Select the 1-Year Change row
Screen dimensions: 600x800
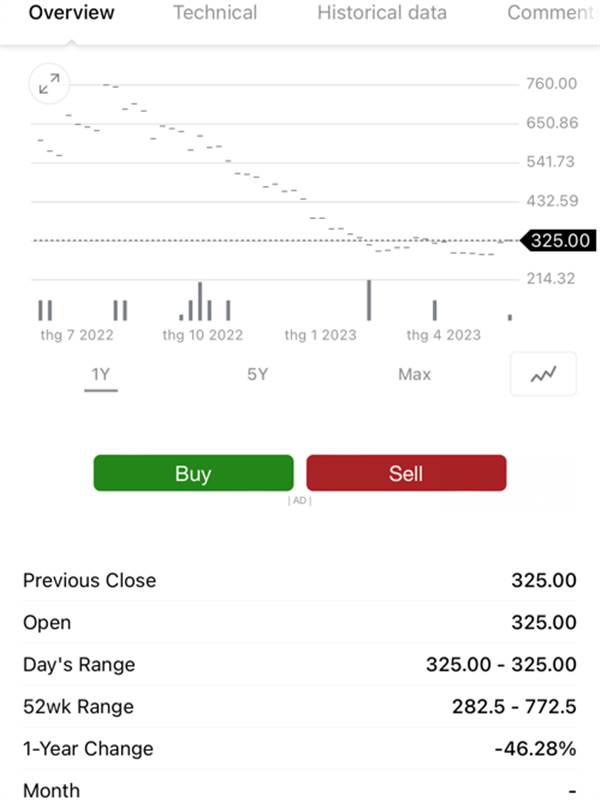(299, 748)
